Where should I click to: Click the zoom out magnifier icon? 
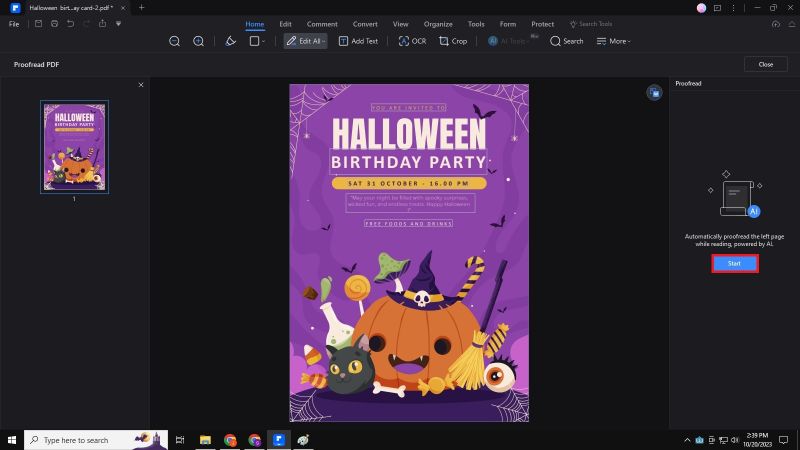click(175, 41)
